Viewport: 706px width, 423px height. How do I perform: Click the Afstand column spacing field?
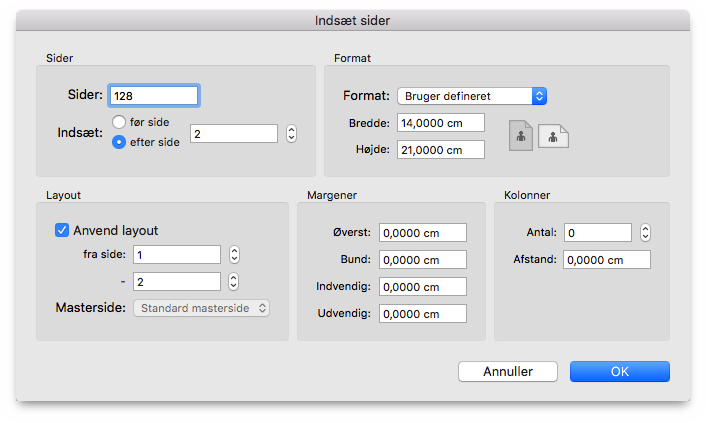[607, 259]
